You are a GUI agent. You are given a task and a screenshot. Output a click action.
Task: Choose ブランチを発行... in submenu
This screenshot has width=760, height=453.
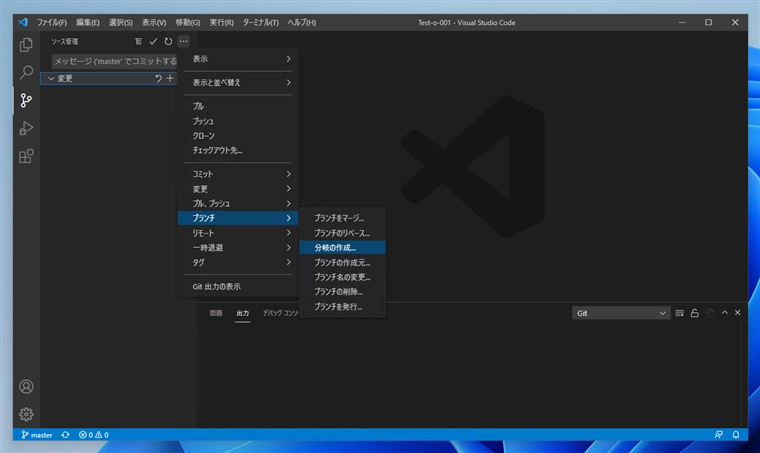click(342, 307)
